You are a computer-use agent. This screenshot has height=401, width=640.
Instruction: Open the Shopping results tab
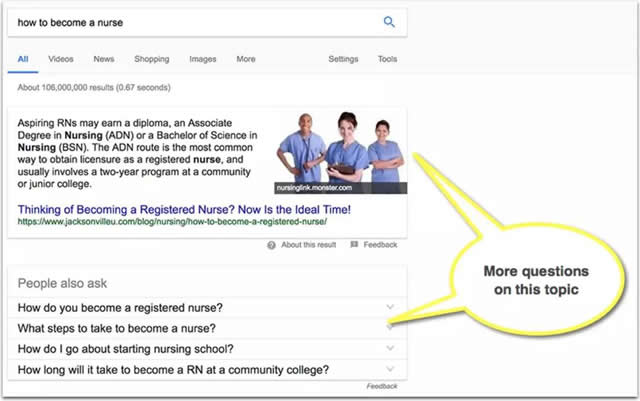tap(152, 59)
